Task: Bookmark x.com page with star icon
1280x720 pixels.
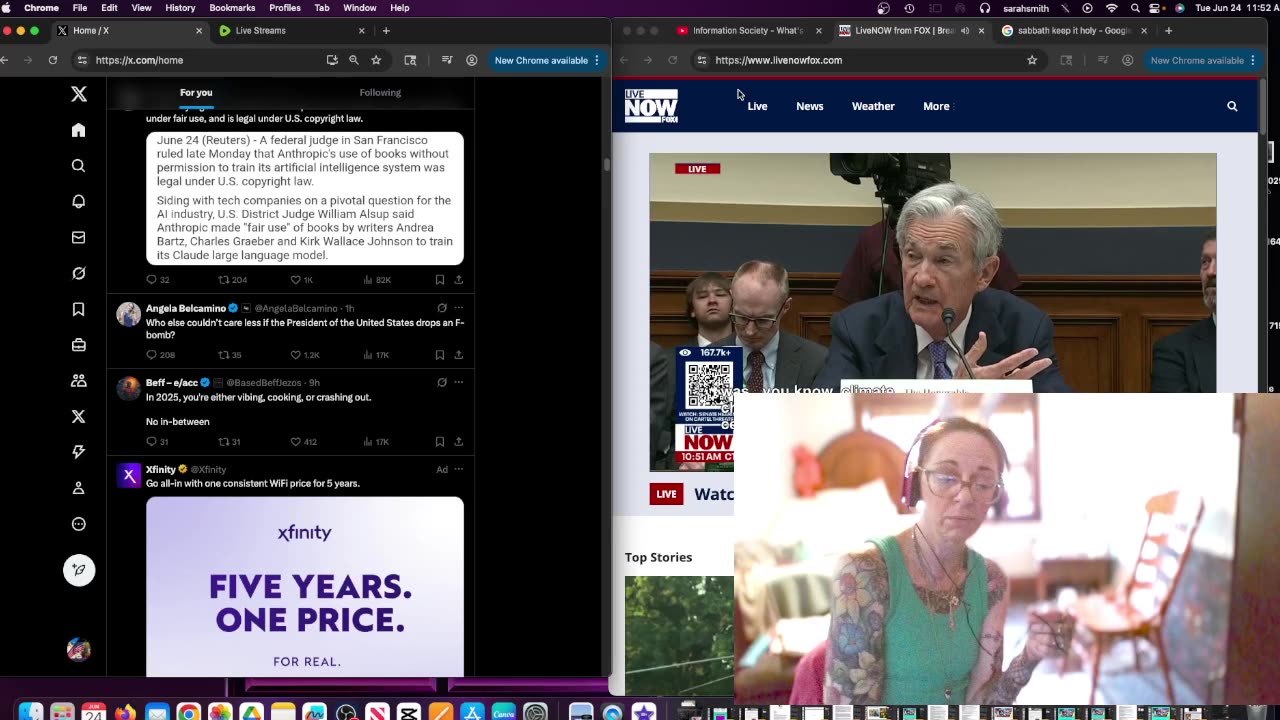Action: [376, 60]
